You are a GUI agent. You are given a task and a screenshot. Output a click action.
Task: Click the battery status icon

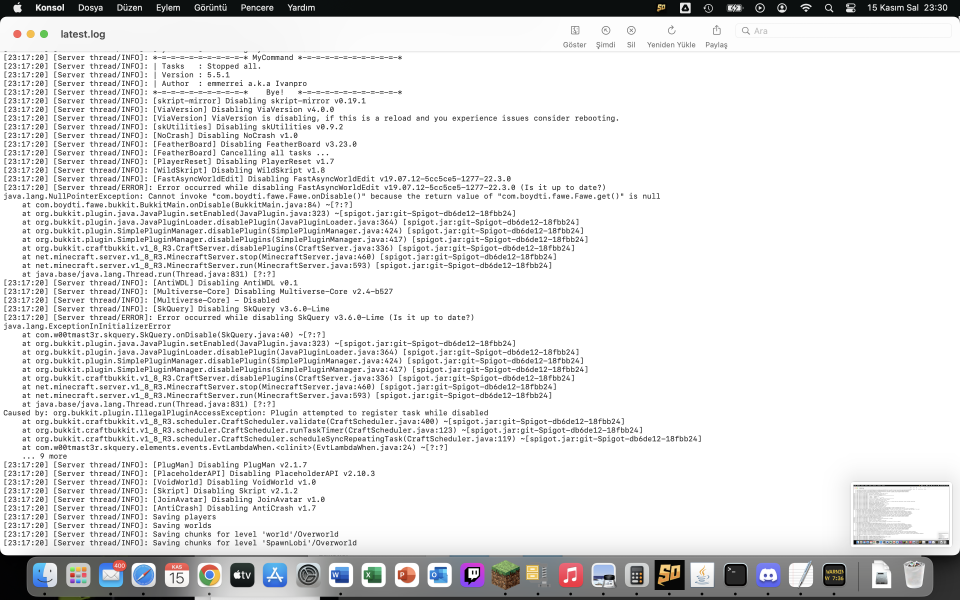[x=734, y=8]
